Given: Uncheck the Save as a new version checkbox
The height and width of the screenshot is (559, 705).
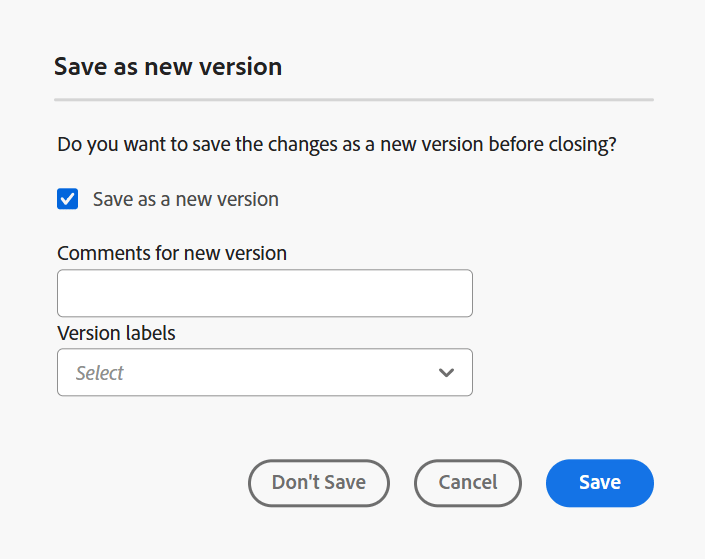Looking at the screenshot, I should point(68,199).
